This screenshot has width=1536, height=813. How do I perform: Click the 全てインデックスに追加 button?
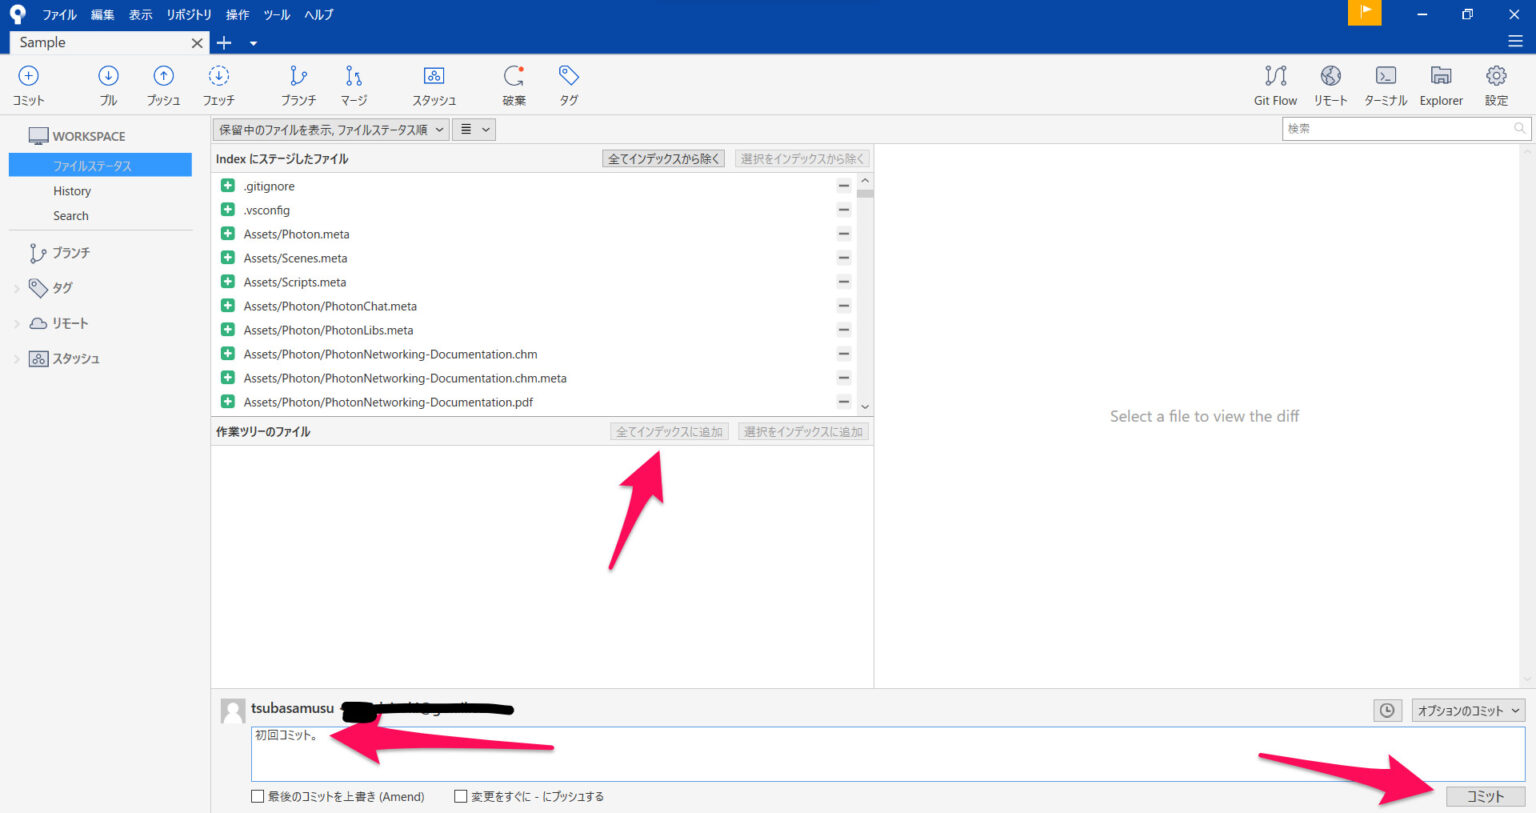[x=669, y=431]
